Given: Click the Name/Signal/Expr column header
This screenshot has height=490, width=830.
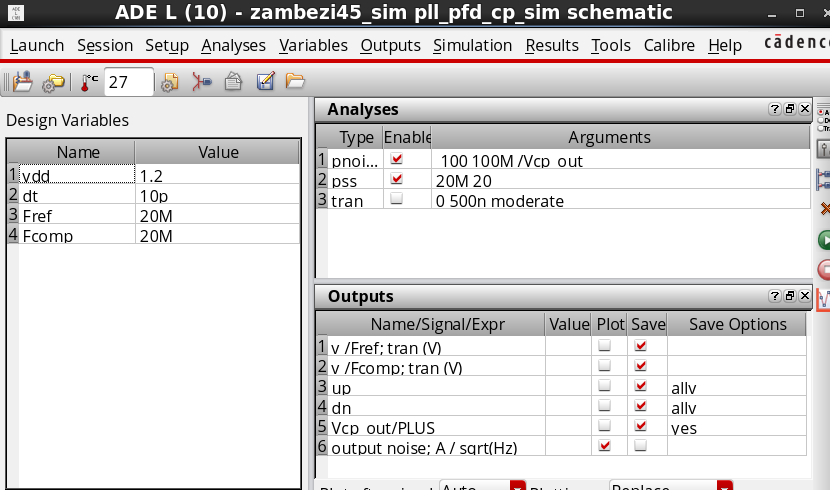Looking at the screenshot, I should click(437, 324).
